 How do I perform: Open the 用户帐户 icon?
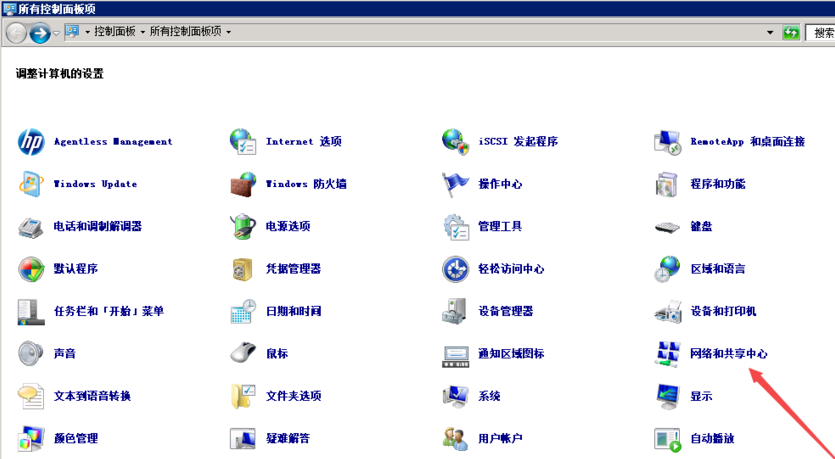456,438
